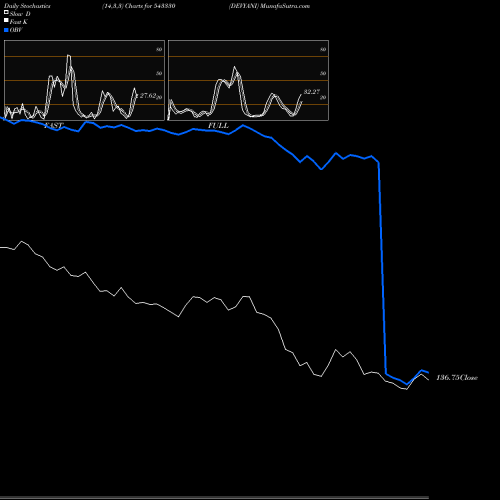Image resolution: width=500 pixels, height=500 pixels.
Task: Click the horizontal scrollbar at the bottom
Action: pyautogui.click(x=214, y=497)
